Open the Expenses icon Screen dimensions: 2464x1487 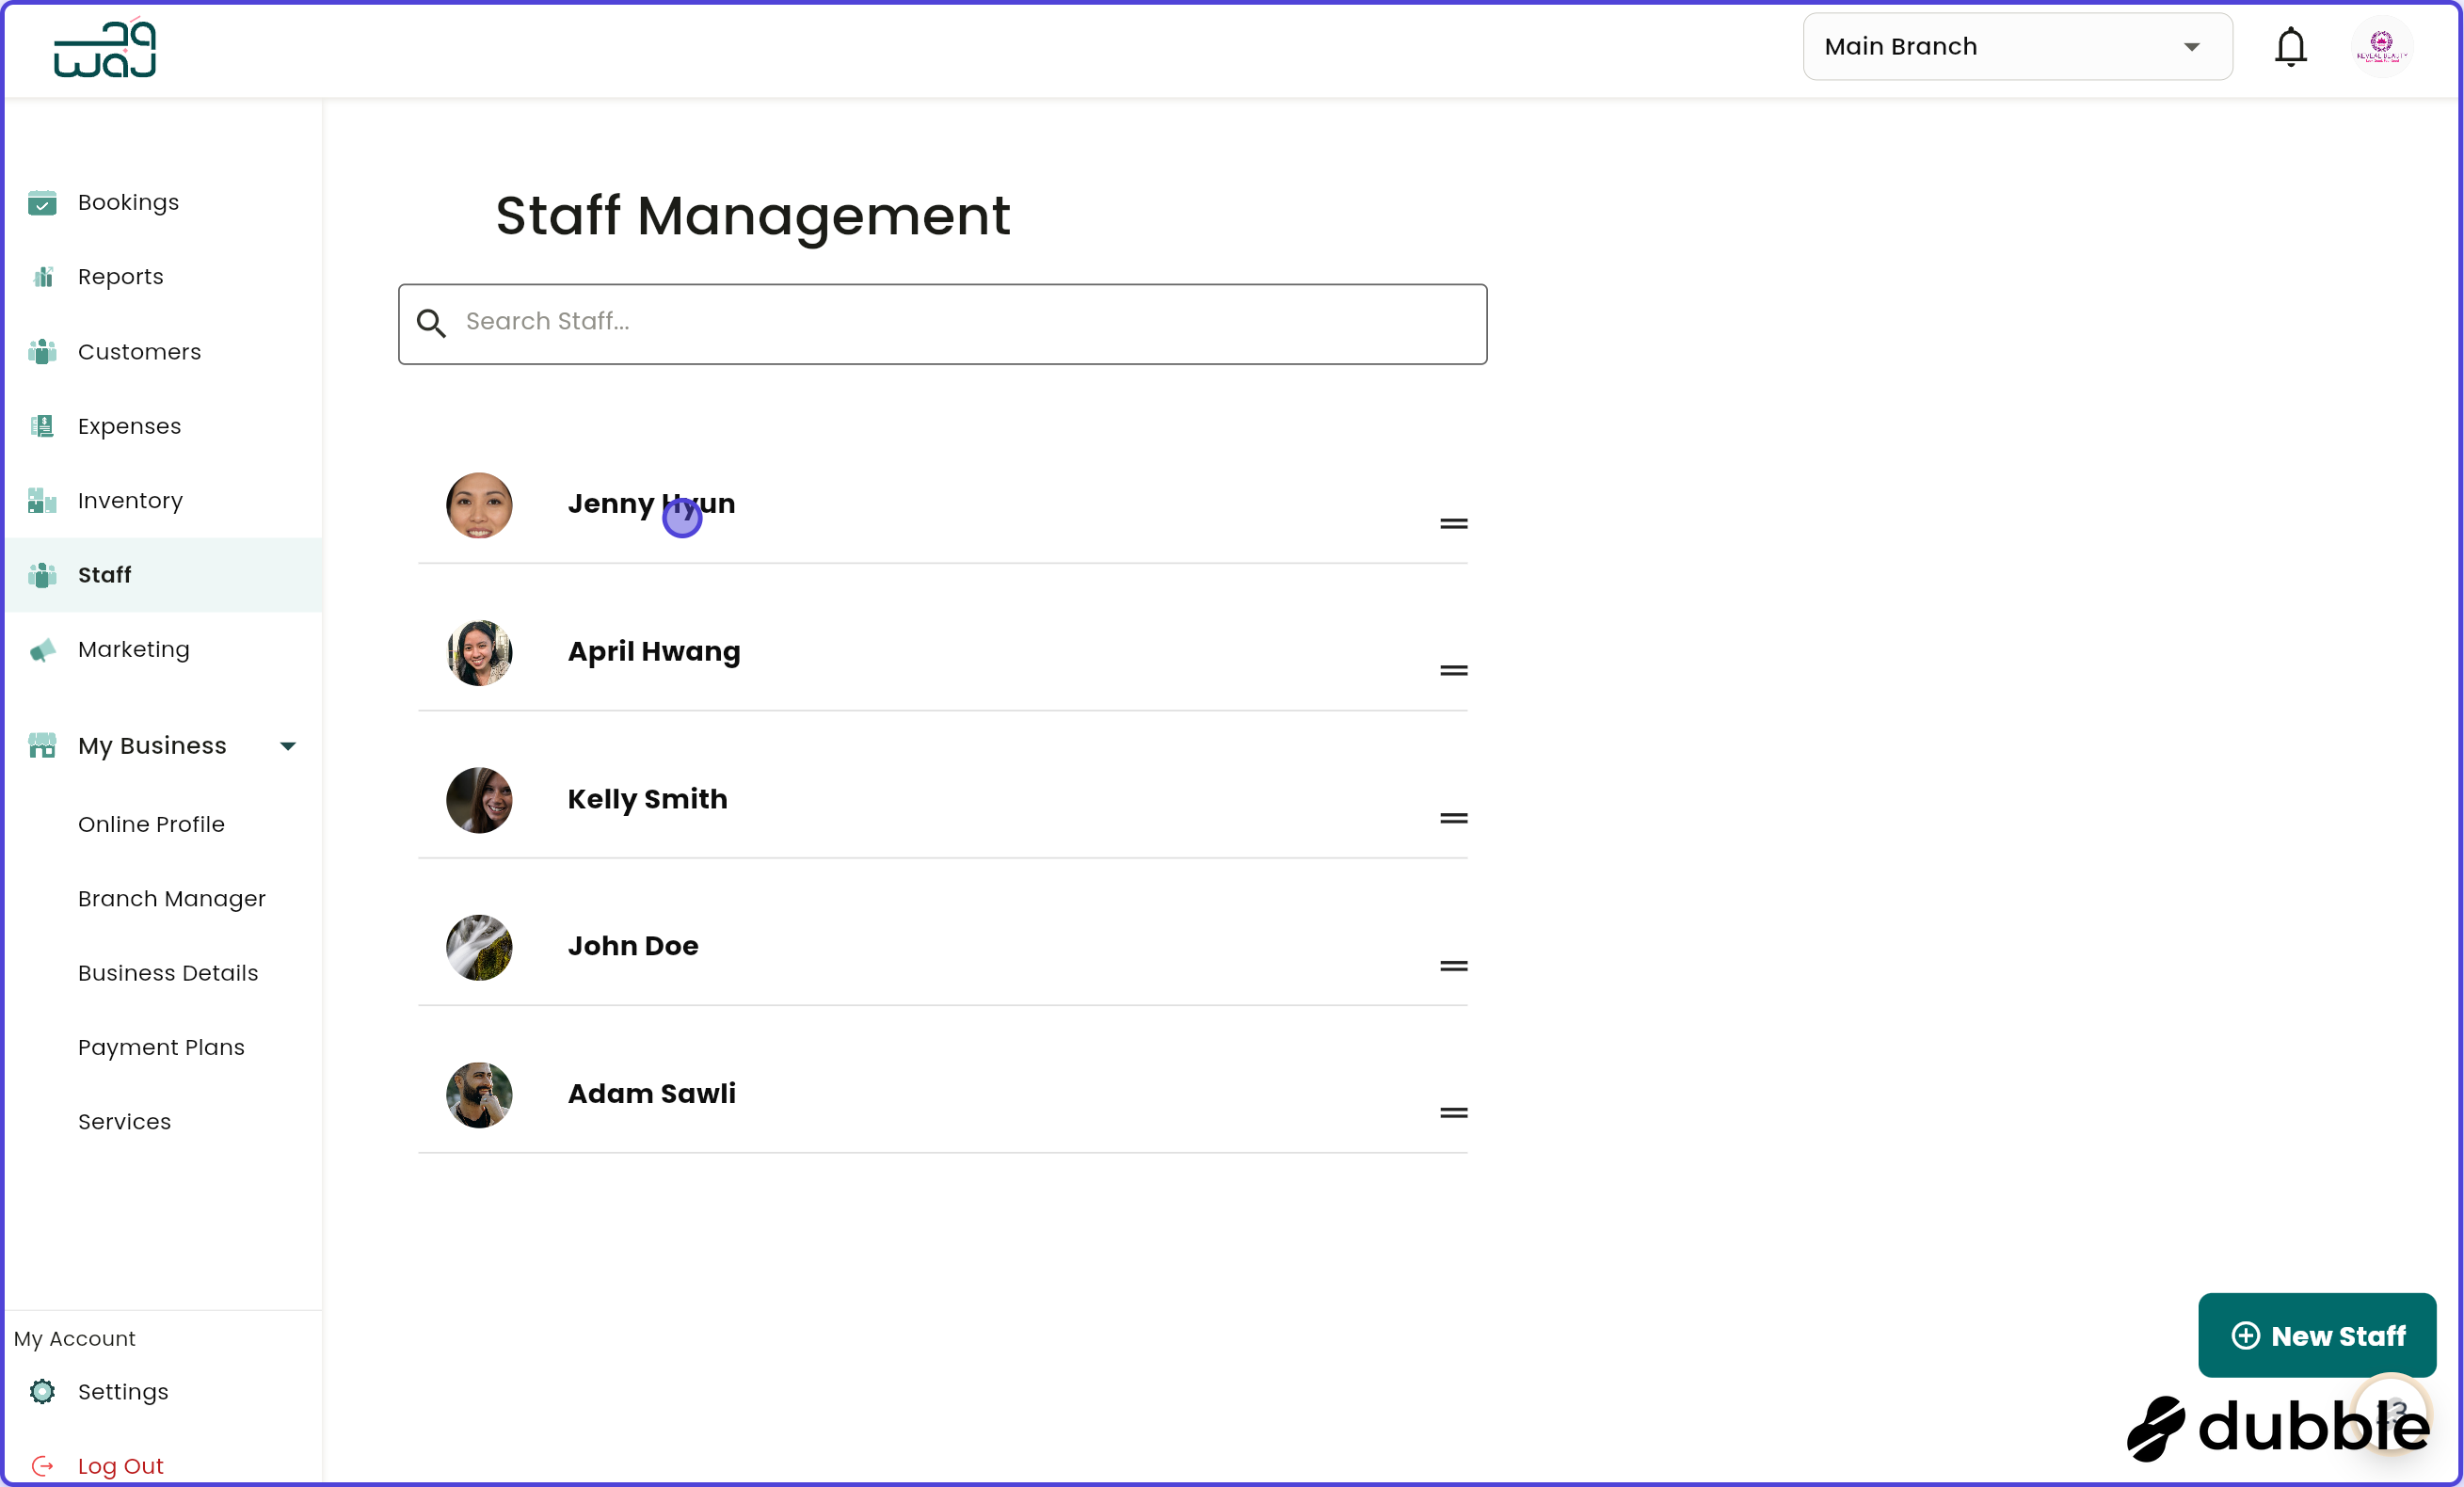(42, 426)
